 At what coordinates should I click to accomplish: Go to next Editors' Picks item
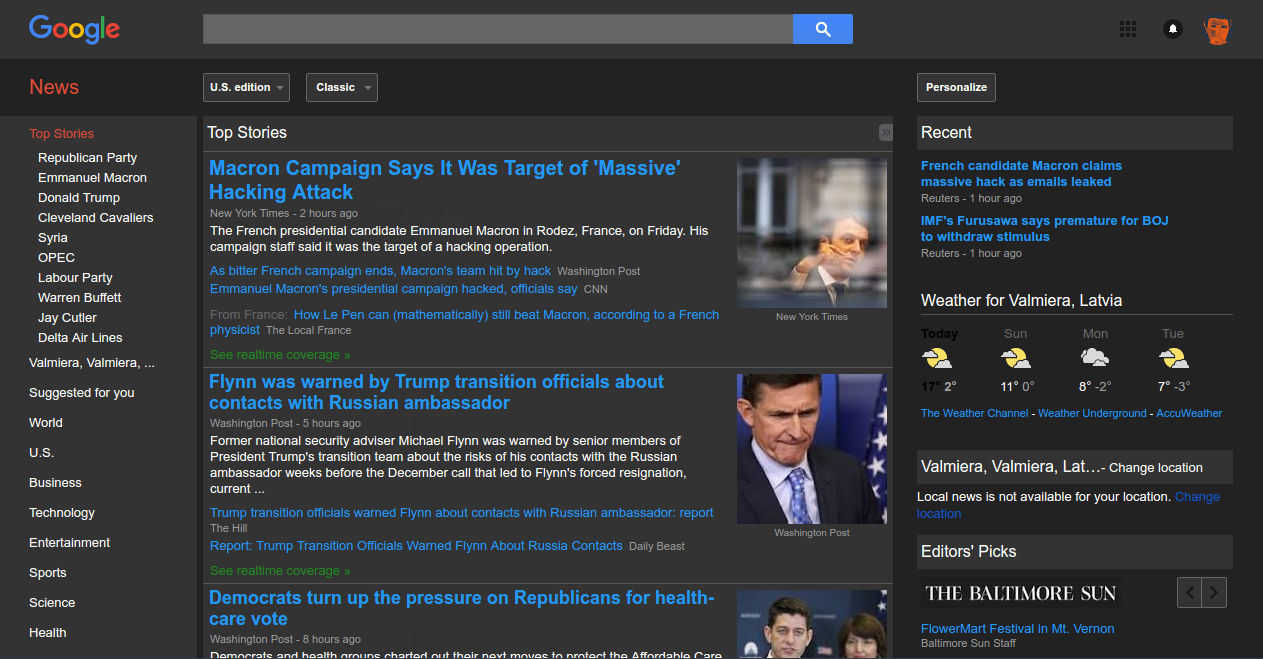(x=1214, y=592)
